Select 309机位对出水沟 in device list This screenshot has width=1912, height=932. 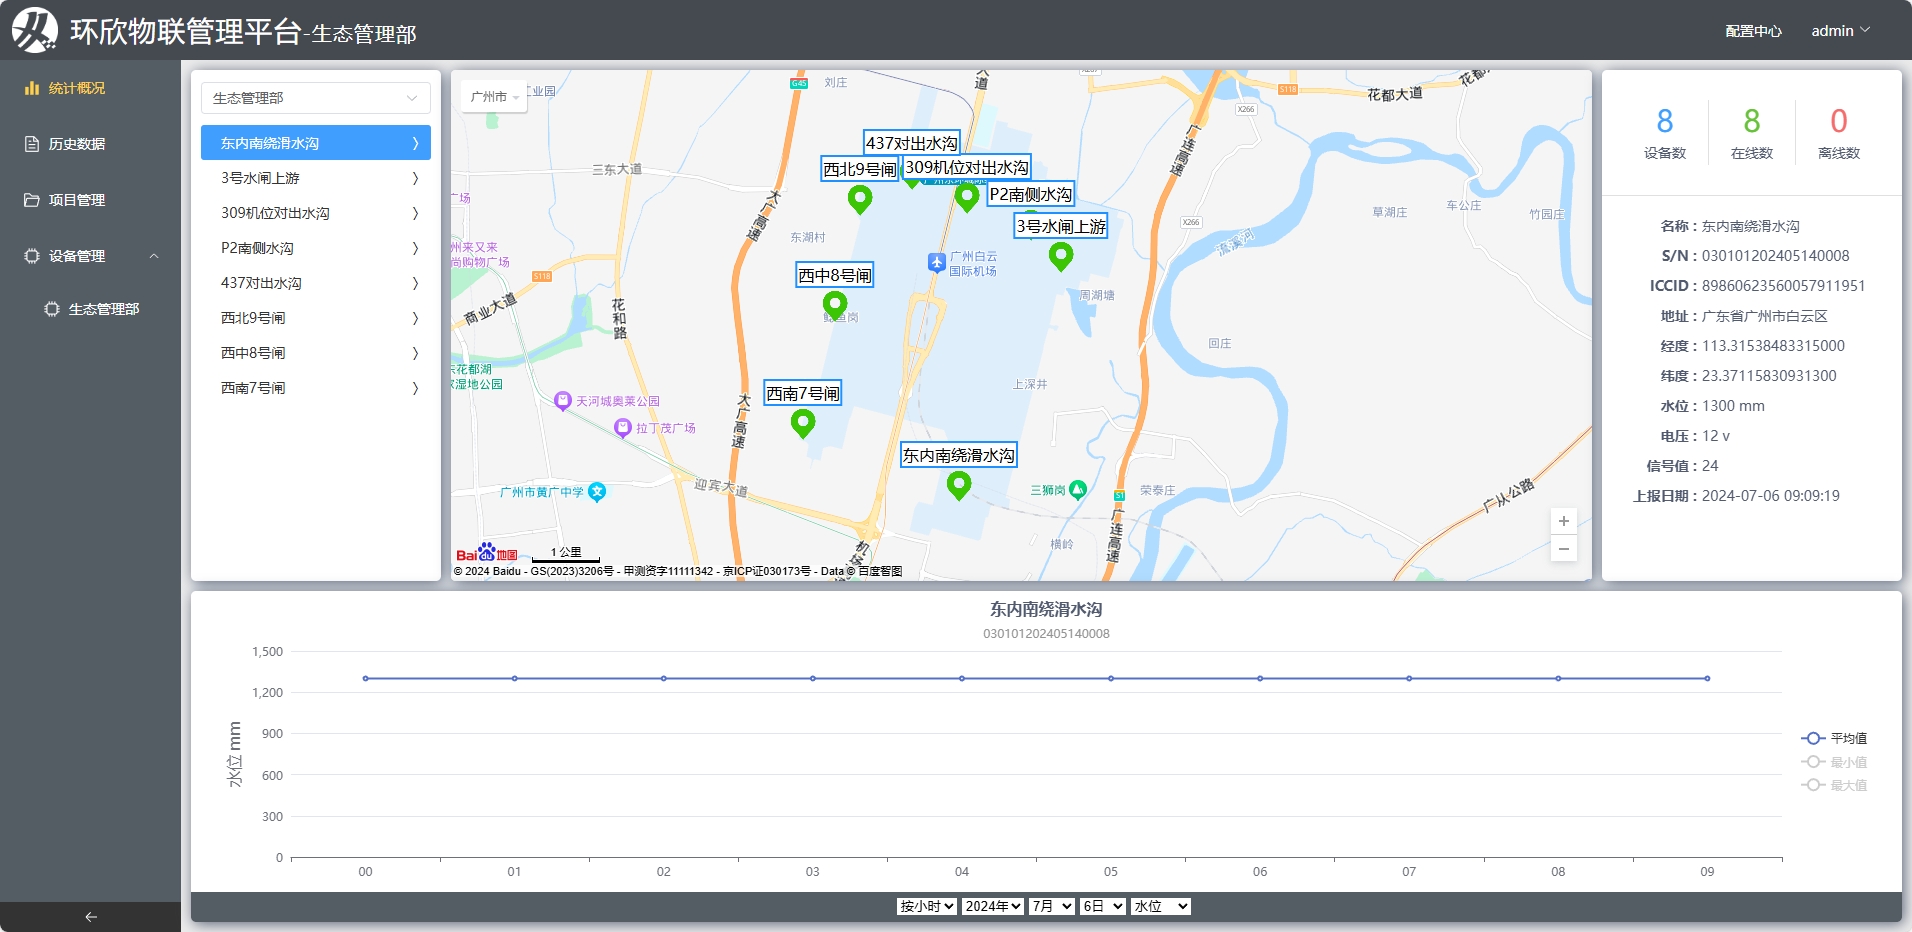coord(316,213)
